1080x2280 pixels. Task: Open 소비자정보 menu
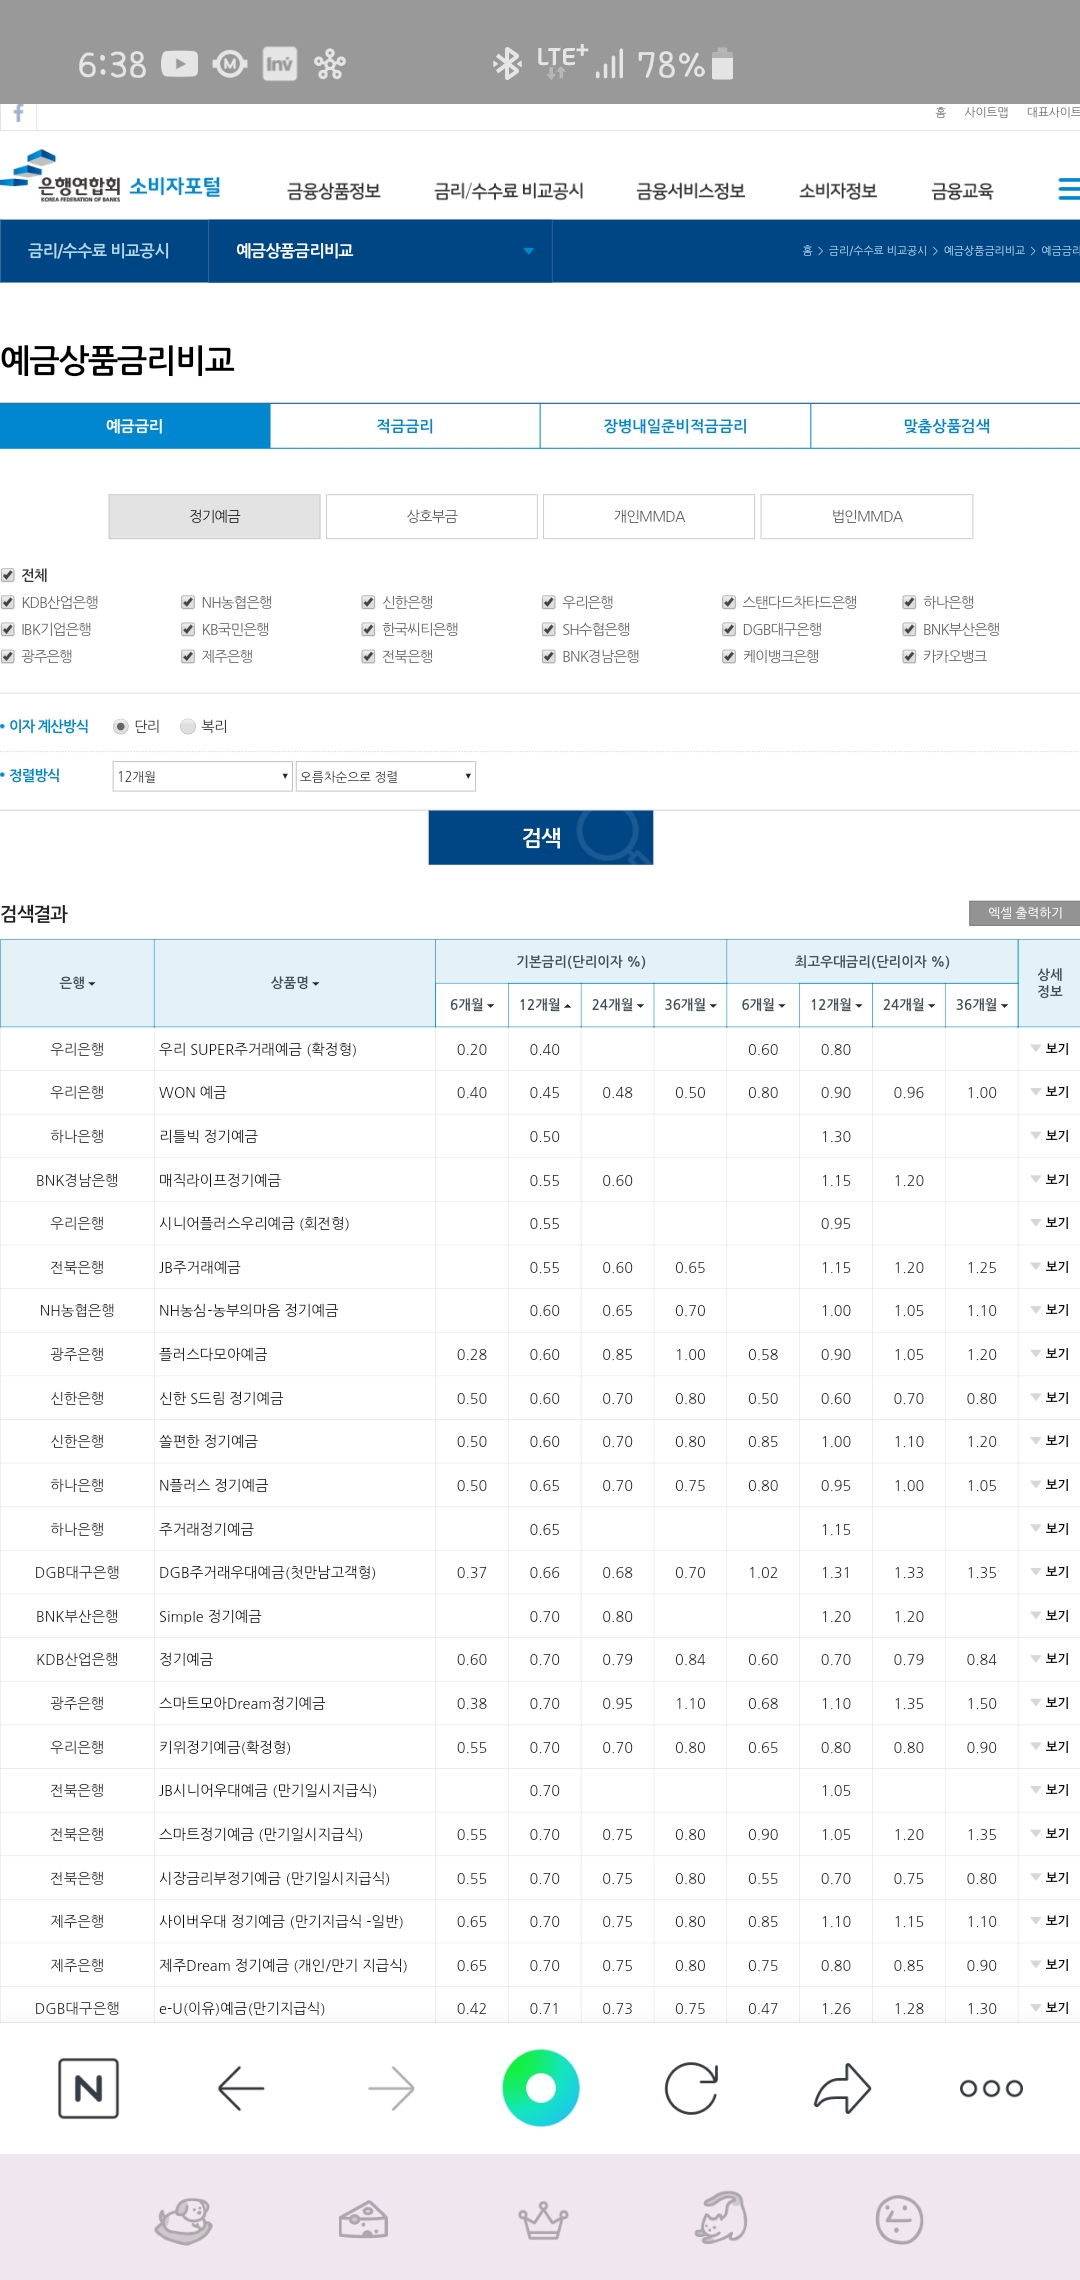(838, 191)
